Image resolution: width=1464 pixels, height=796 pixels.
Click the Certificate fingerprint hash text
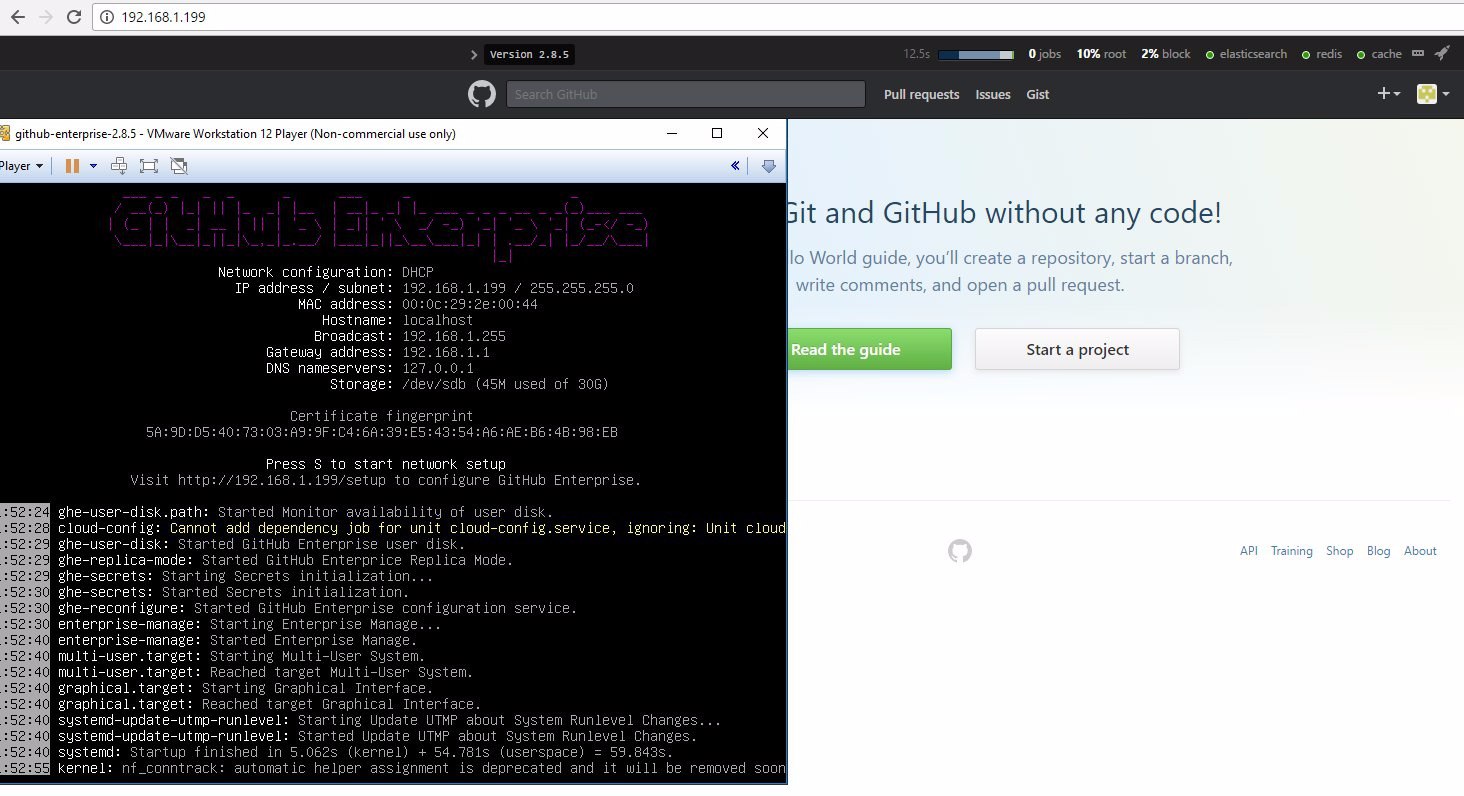tap(382, 432)
